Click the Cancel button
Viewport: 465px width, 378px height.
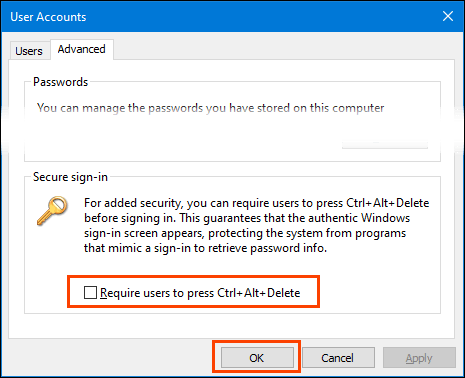click(338, 358)
